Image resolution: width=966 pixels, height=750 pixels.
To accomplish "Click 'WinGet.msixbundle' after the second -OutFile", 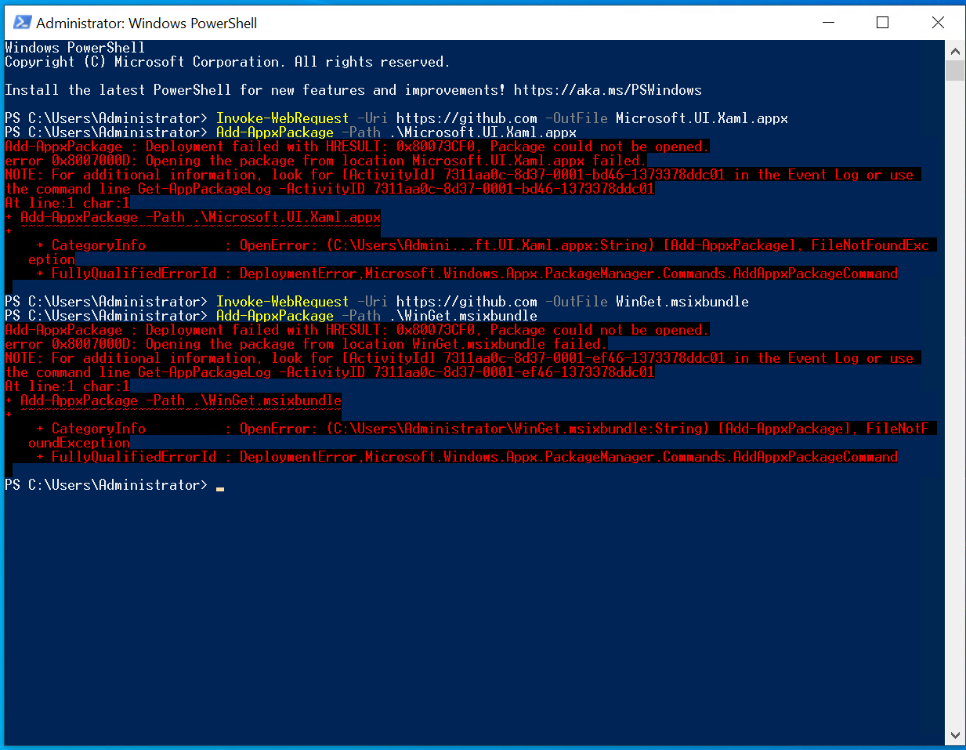I will coord(682,302).
